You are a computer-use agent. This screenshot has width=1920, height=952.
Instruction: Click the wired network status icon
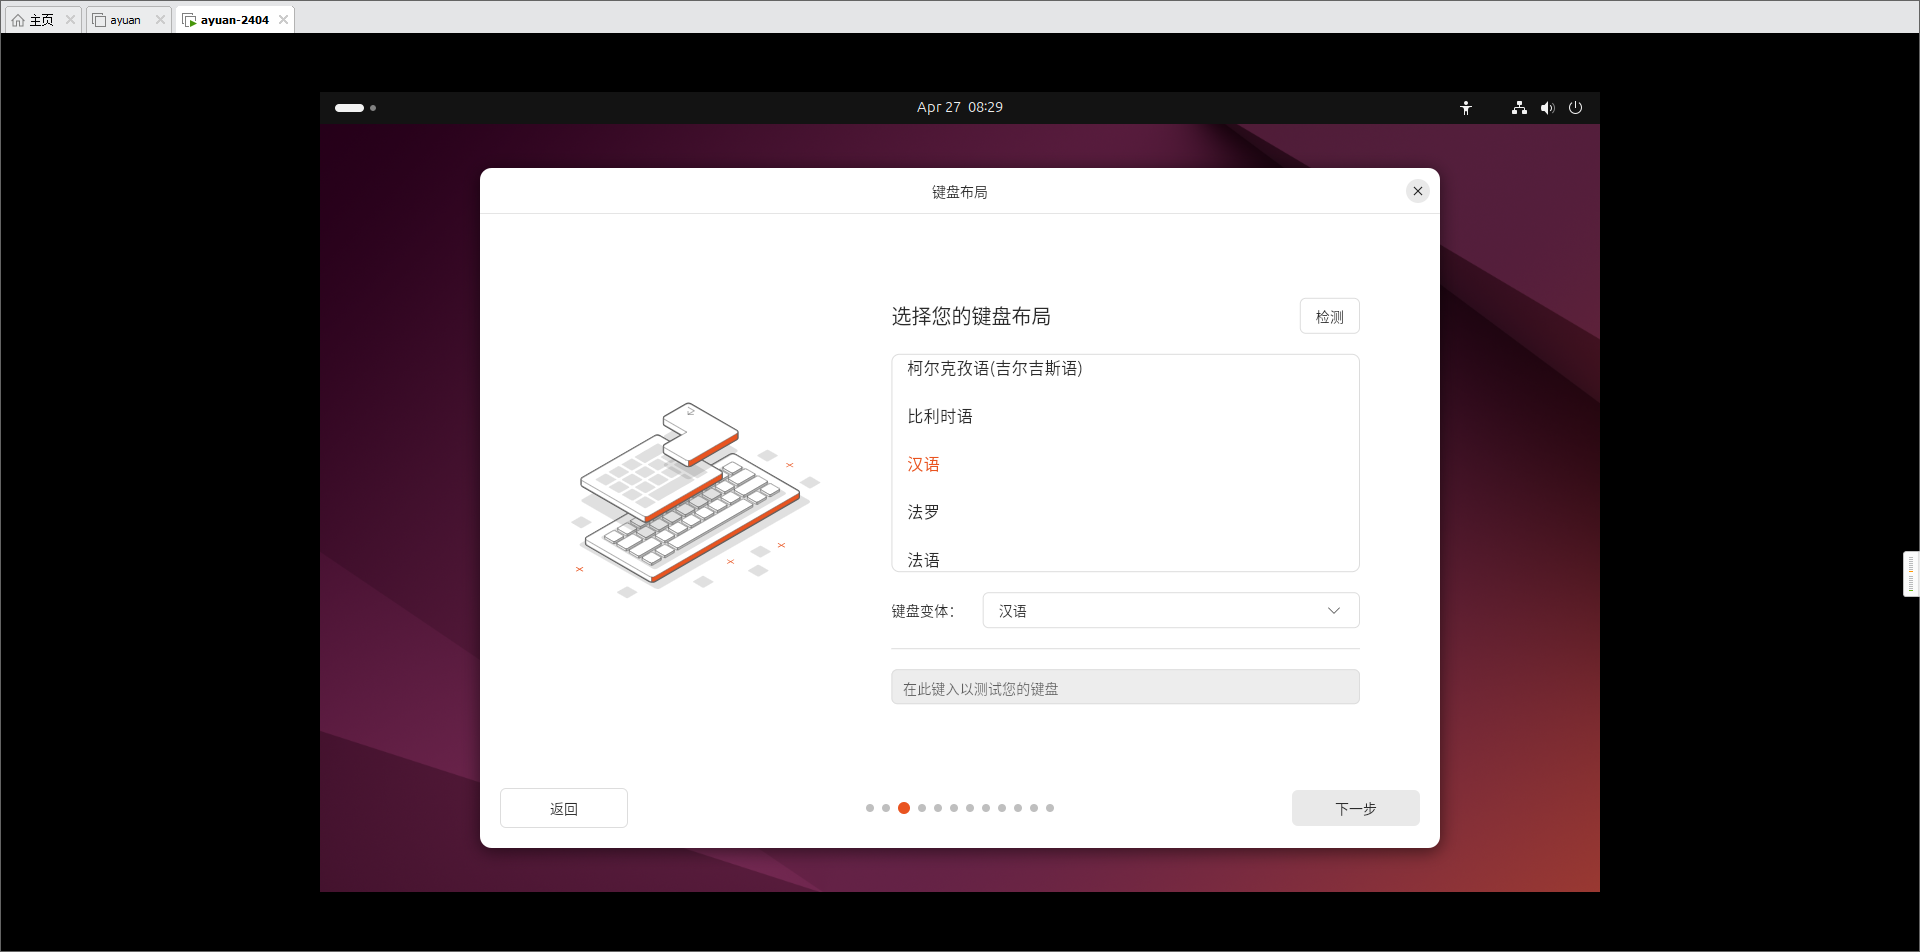point(1519,108)
